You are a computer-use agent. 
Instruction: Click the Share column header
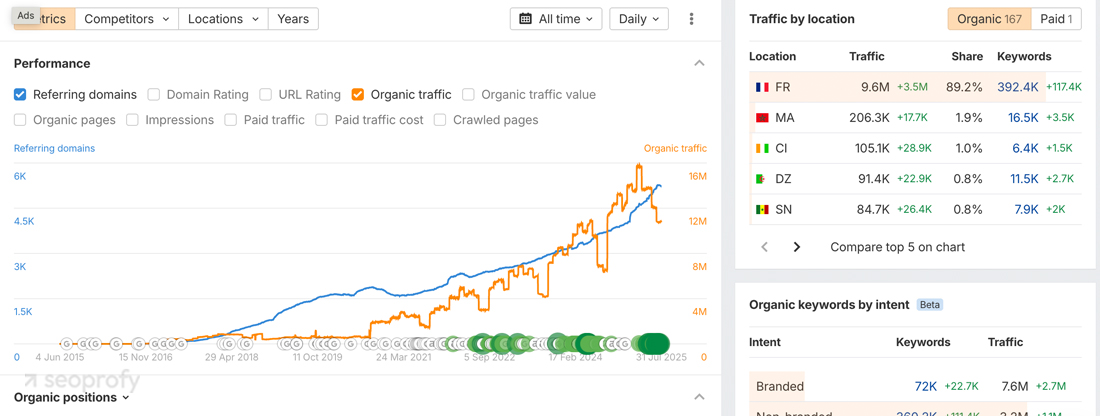click(967, 56)
